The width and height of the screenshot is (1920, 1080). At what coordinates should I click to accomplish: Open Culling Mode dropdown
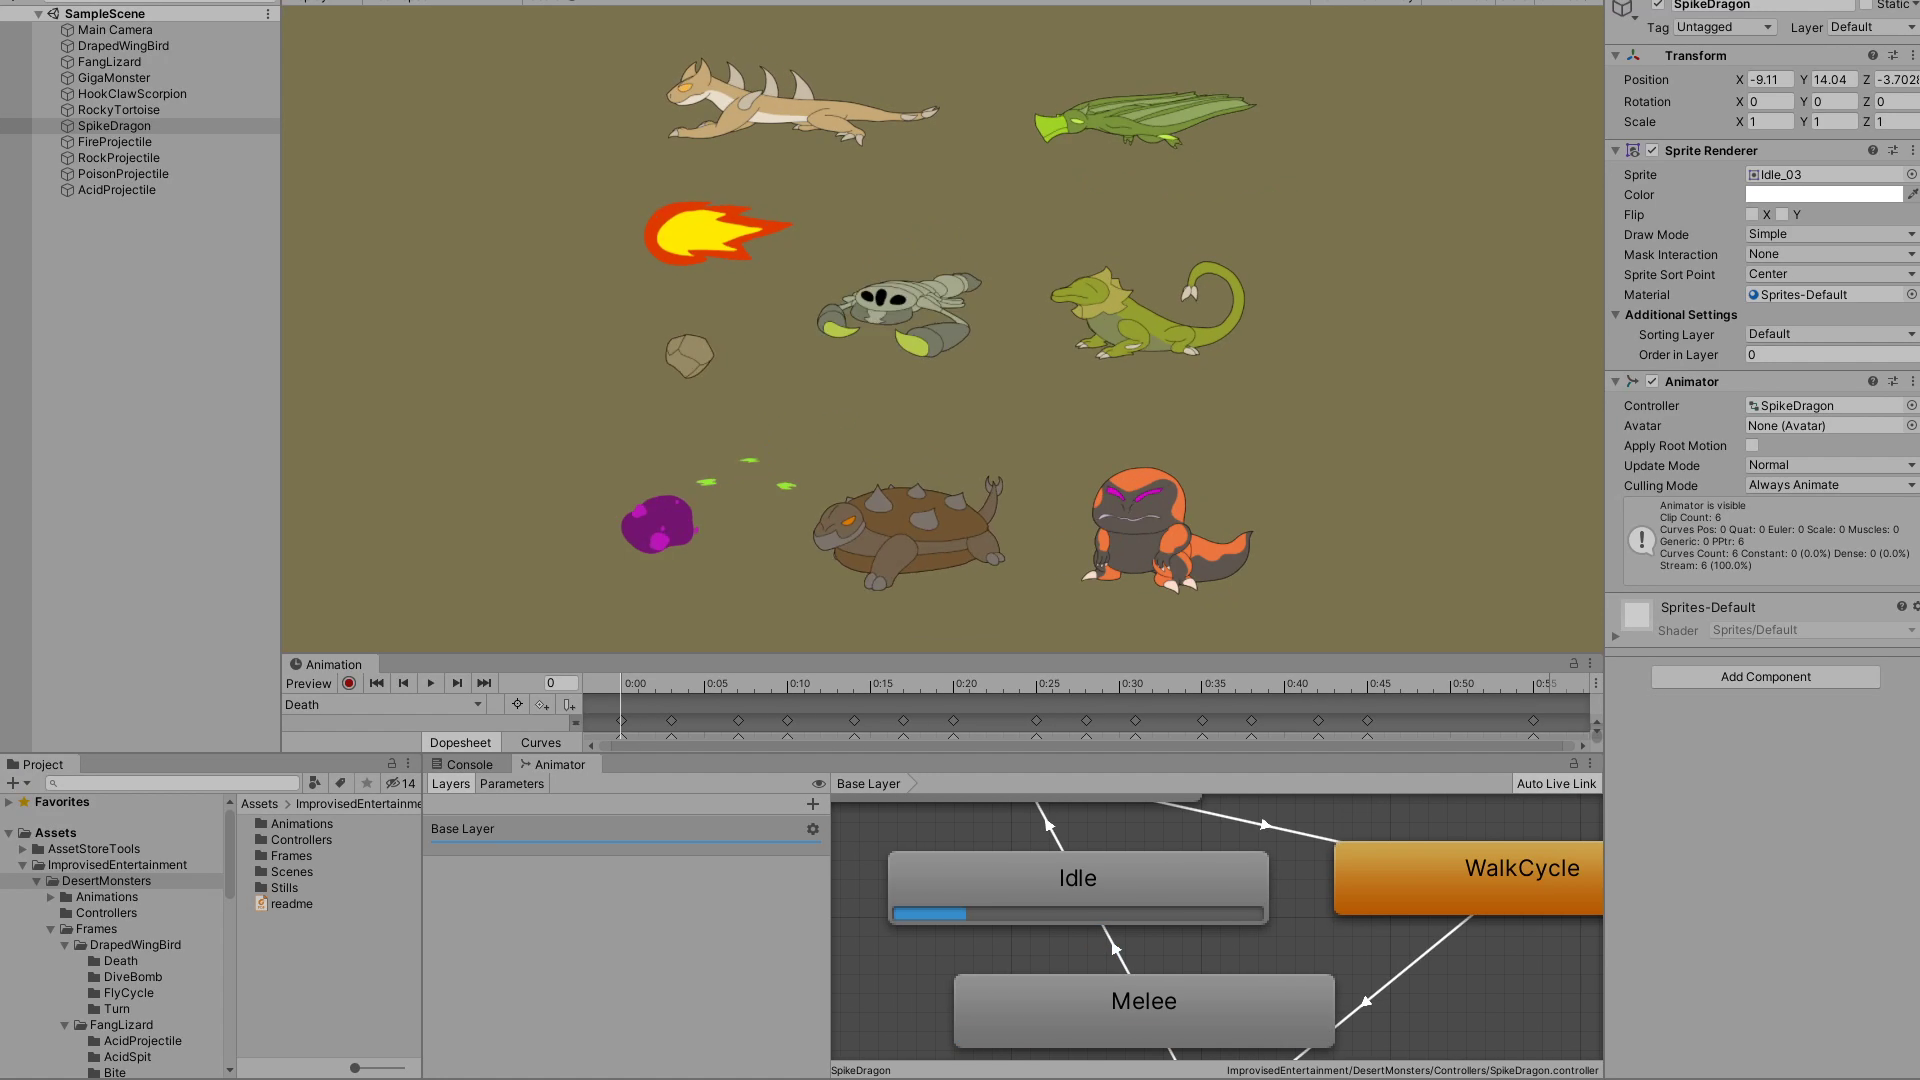pyautogui.click(x=1832, y=485)
